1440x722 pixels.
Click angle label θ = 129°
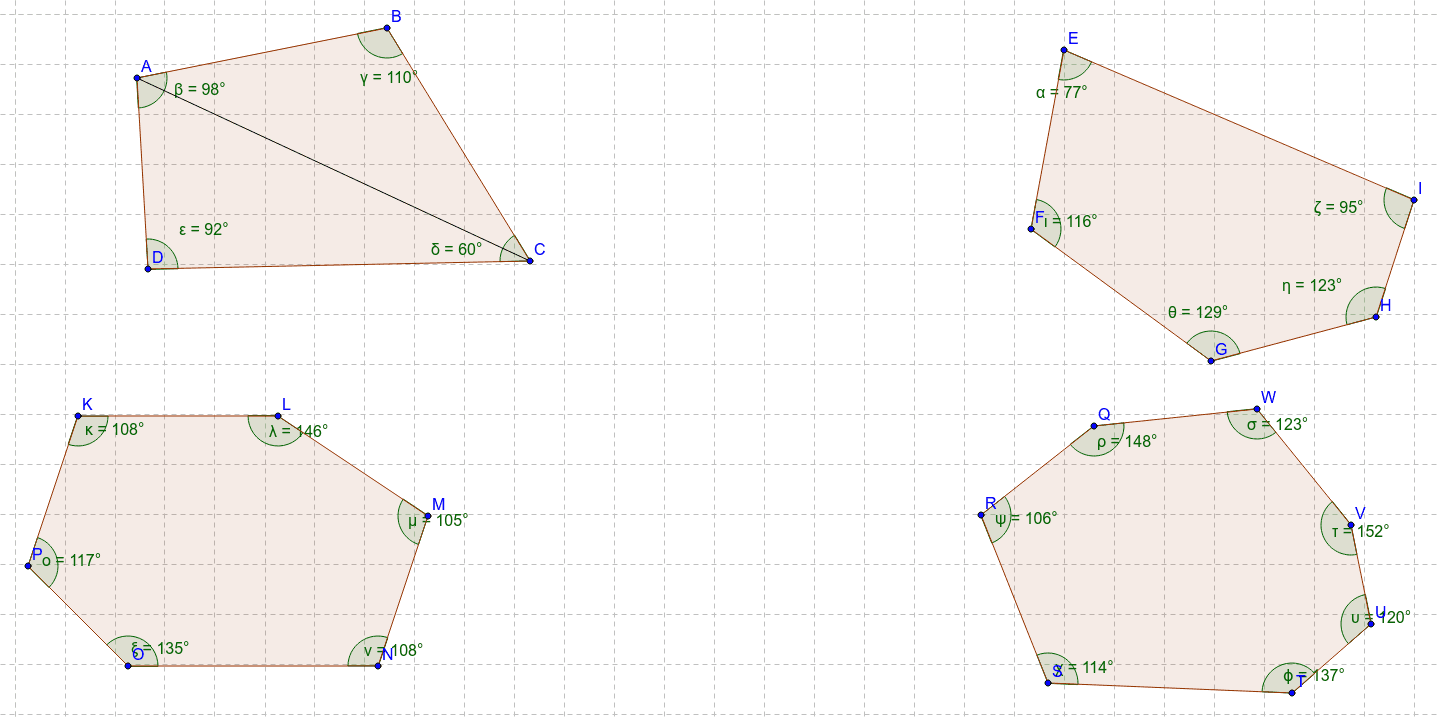pyautogui.click(x=1198, y=312)
